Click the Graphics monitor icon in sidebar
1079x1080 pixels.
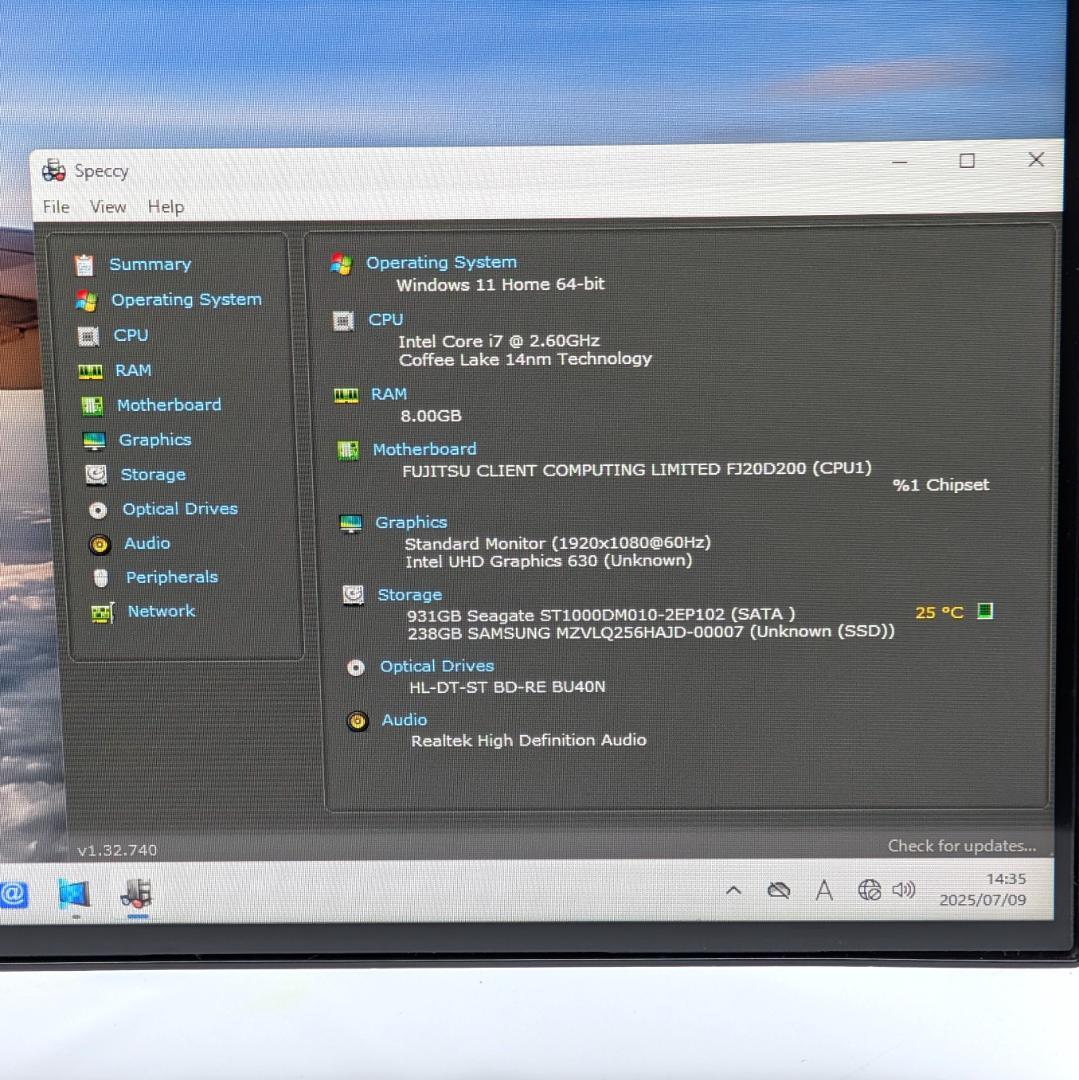click(x=94, y=441)
